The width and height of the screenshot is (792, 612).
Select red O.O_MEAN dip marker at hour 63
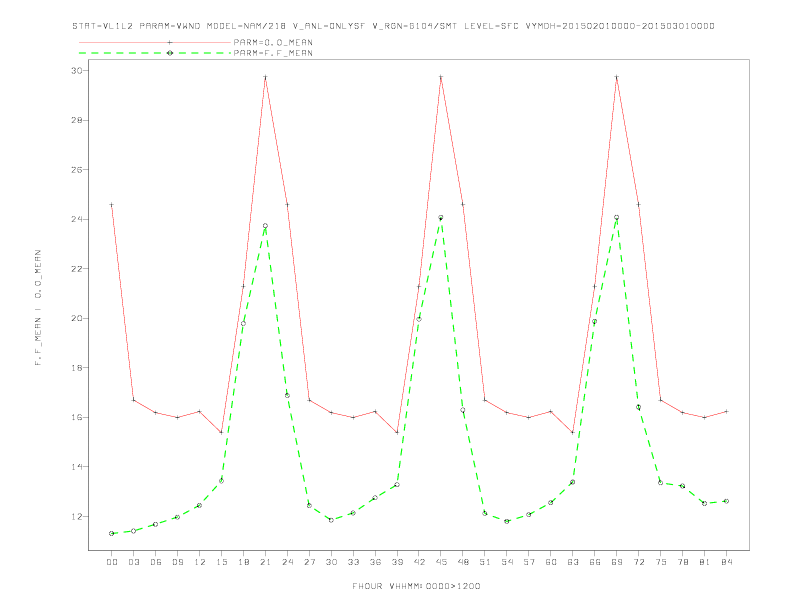(573, 432)
